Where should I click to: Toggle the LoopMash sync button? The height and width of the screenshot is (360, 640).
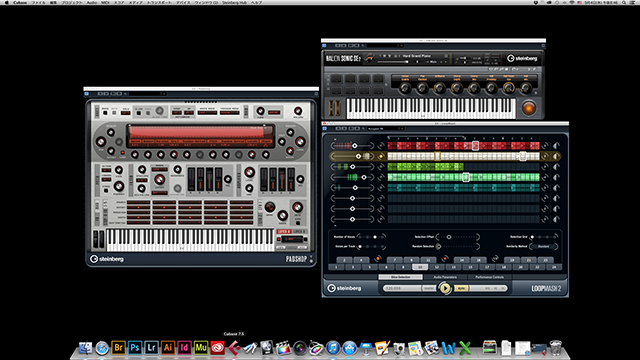point(461,288)
